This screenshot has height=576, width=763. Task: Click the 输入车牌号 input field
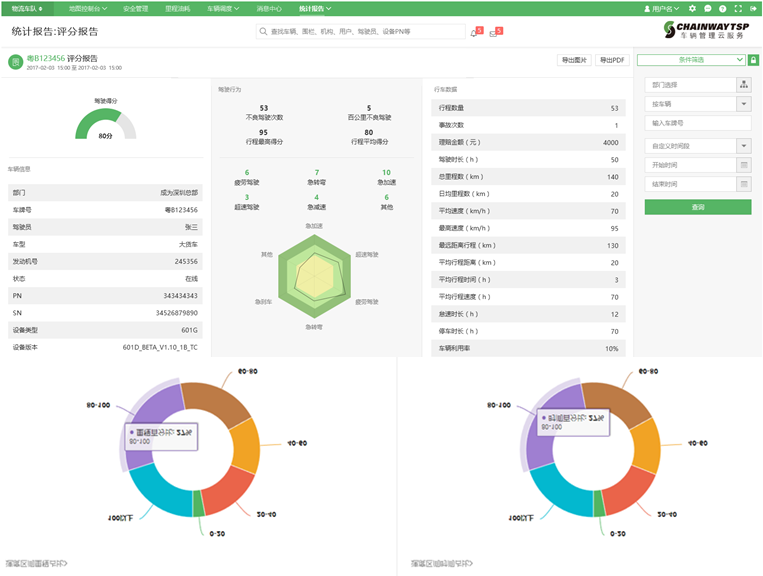(x=697, y=123)
